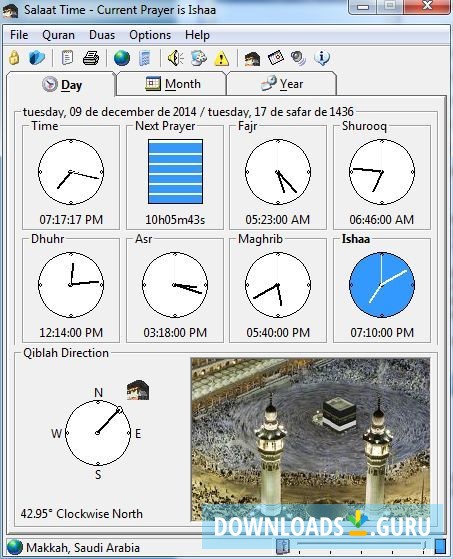Click the opacity icon left of slider
This screenshot has width=453, height=559.
click(x=283, y=547)
